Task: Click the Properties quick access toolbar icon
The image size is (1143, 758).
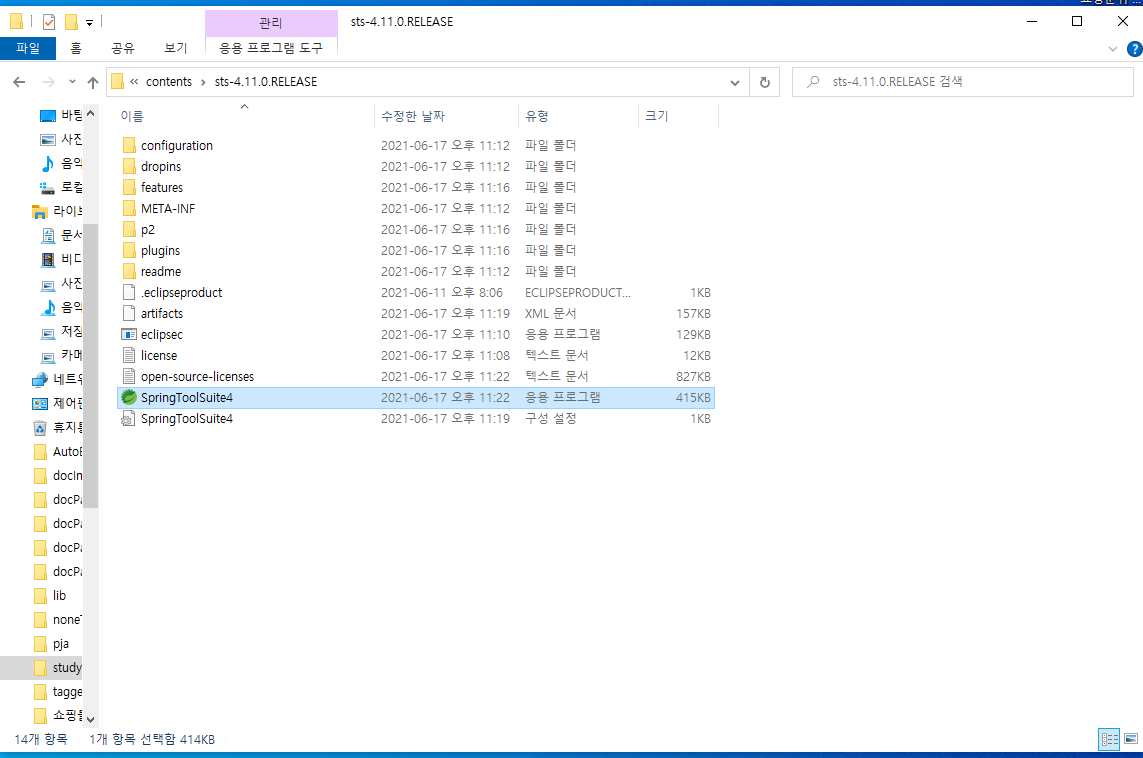Action: pyautogui.click(x=49, y=22)
